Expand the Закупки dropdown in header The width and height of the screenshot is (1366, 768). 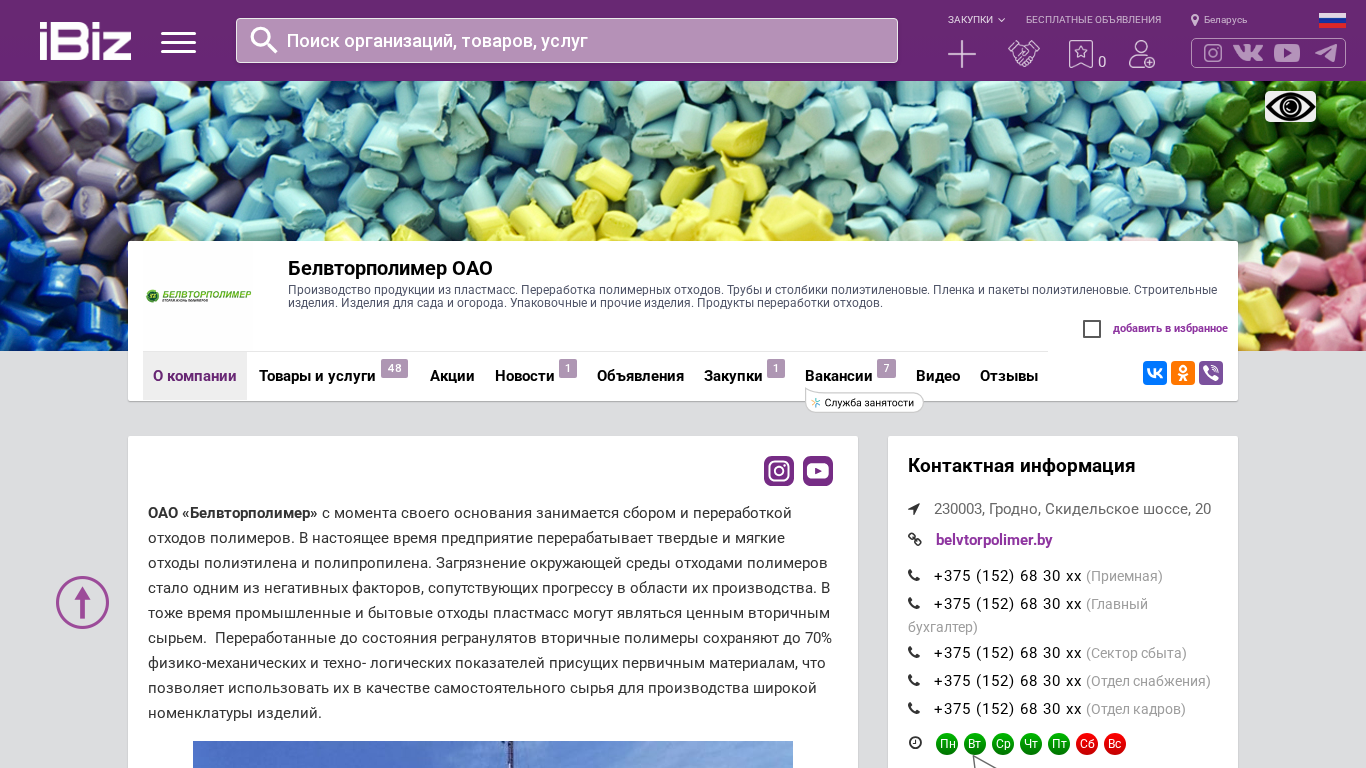tap(976, 20)
